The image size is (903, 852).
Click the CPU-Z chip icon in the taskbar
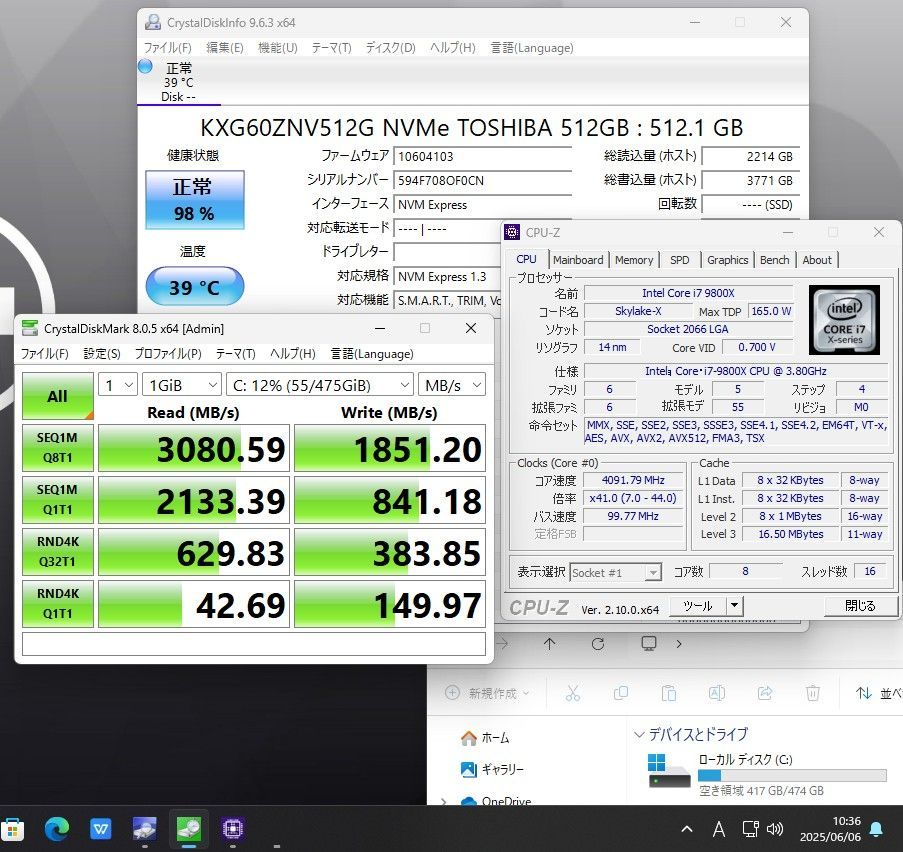[233, 828]
